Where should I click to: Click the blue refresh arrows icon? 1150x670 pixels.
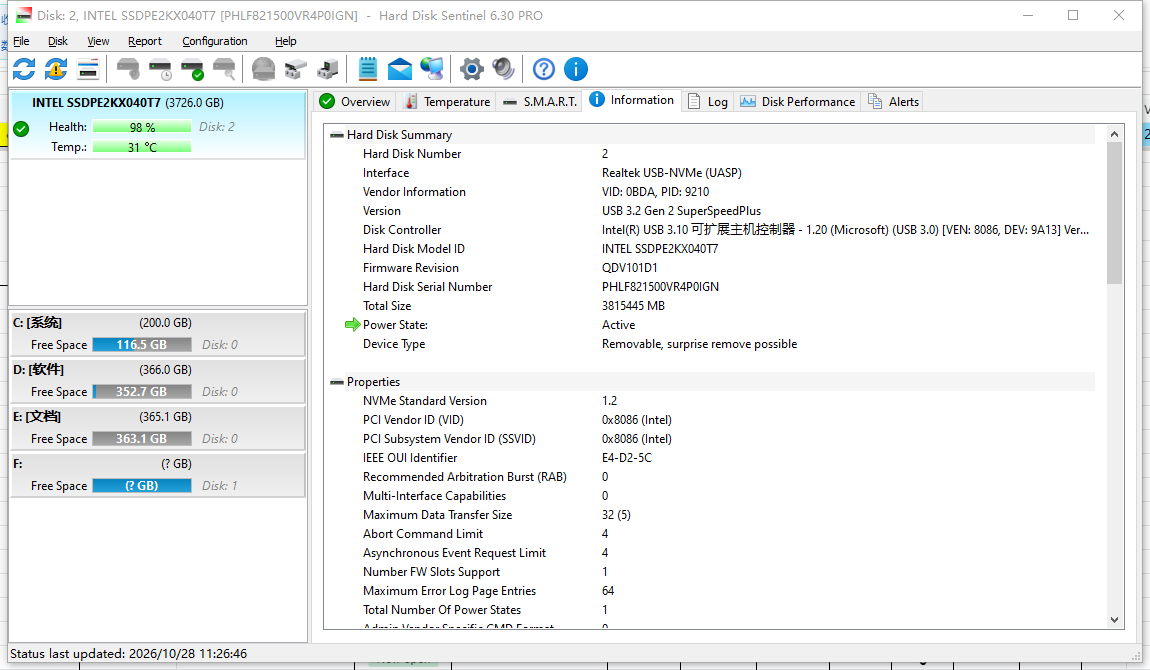(24, 70)
